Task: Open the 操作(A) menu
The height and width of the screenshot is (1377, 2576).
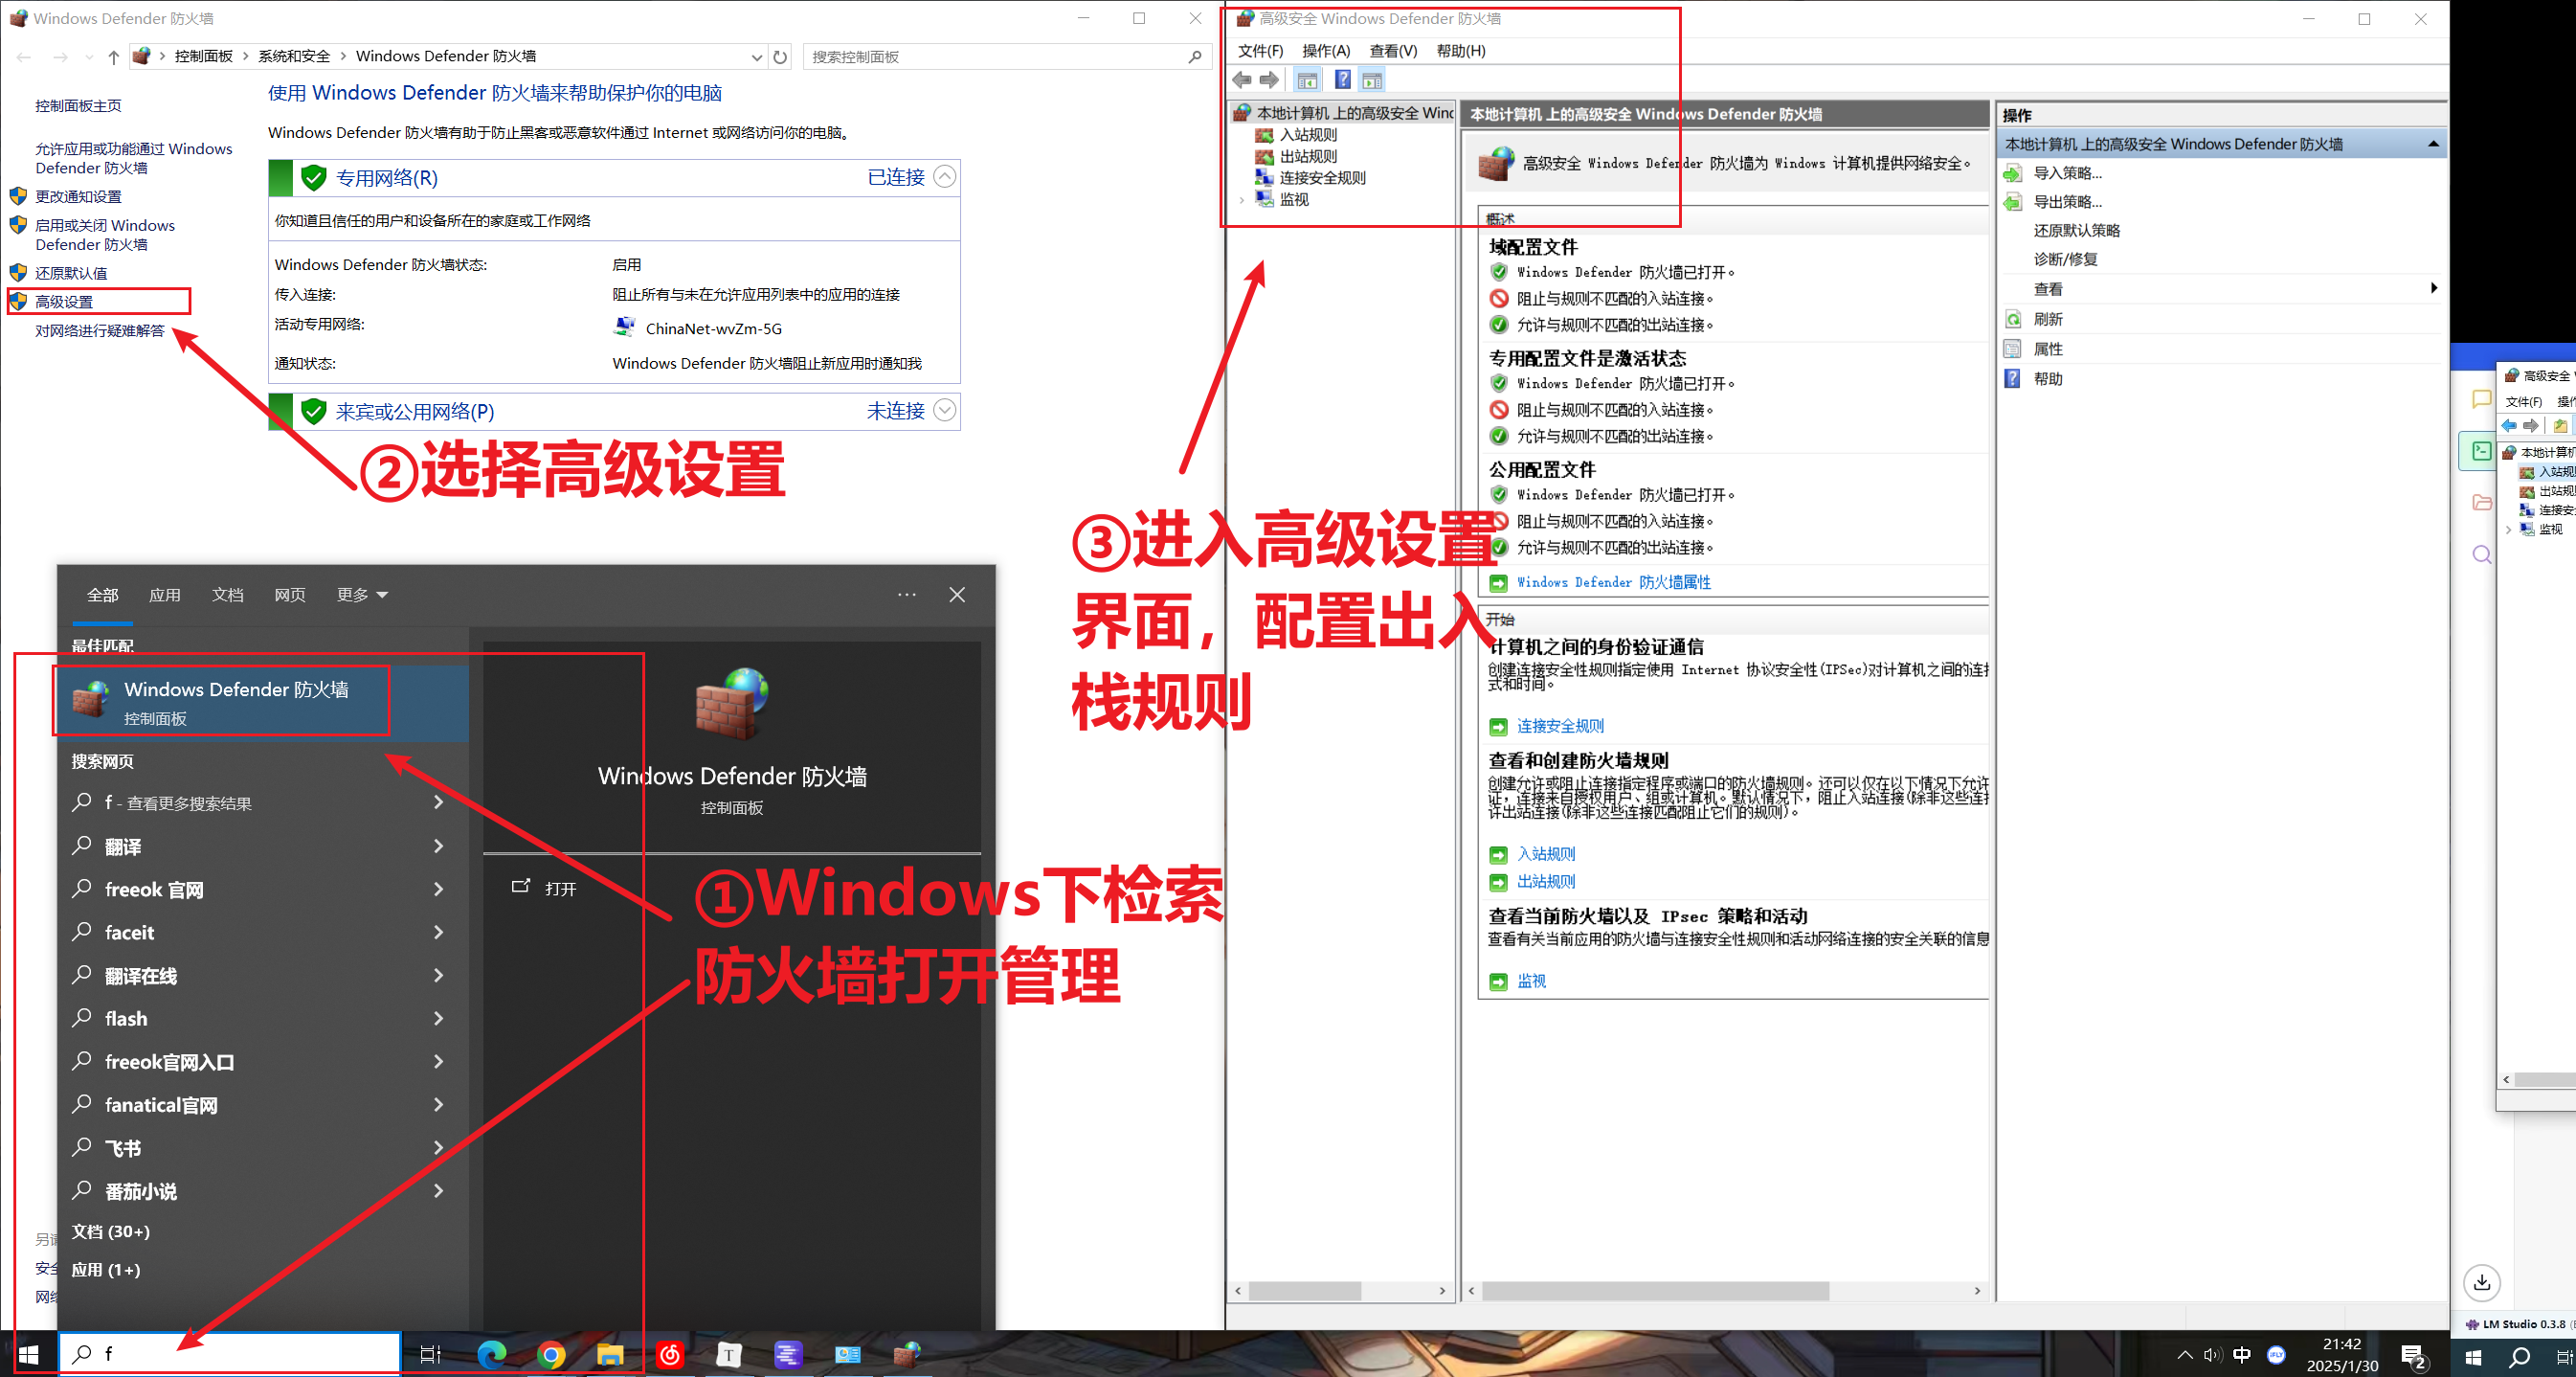Action: click(x=1326, y=51)
